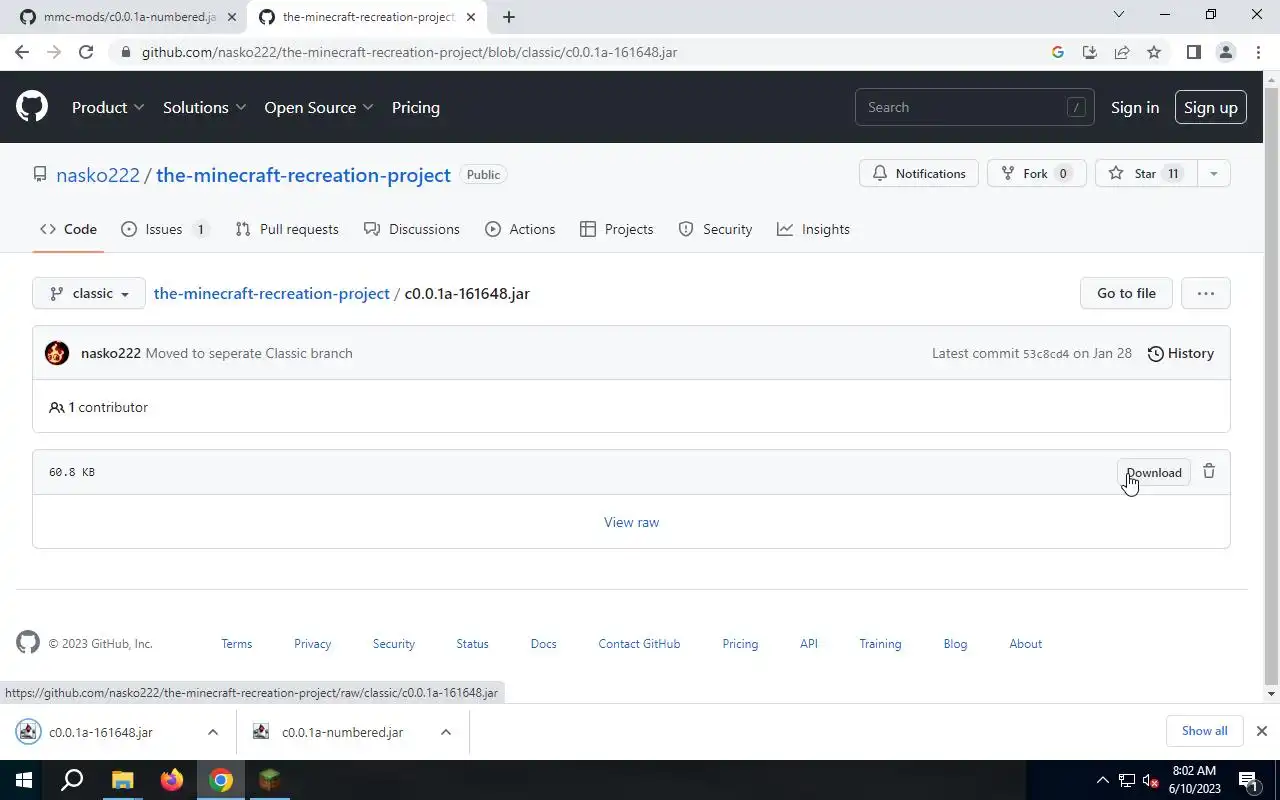
Task: Click the Notifications button
Action: tap(918, 173)
